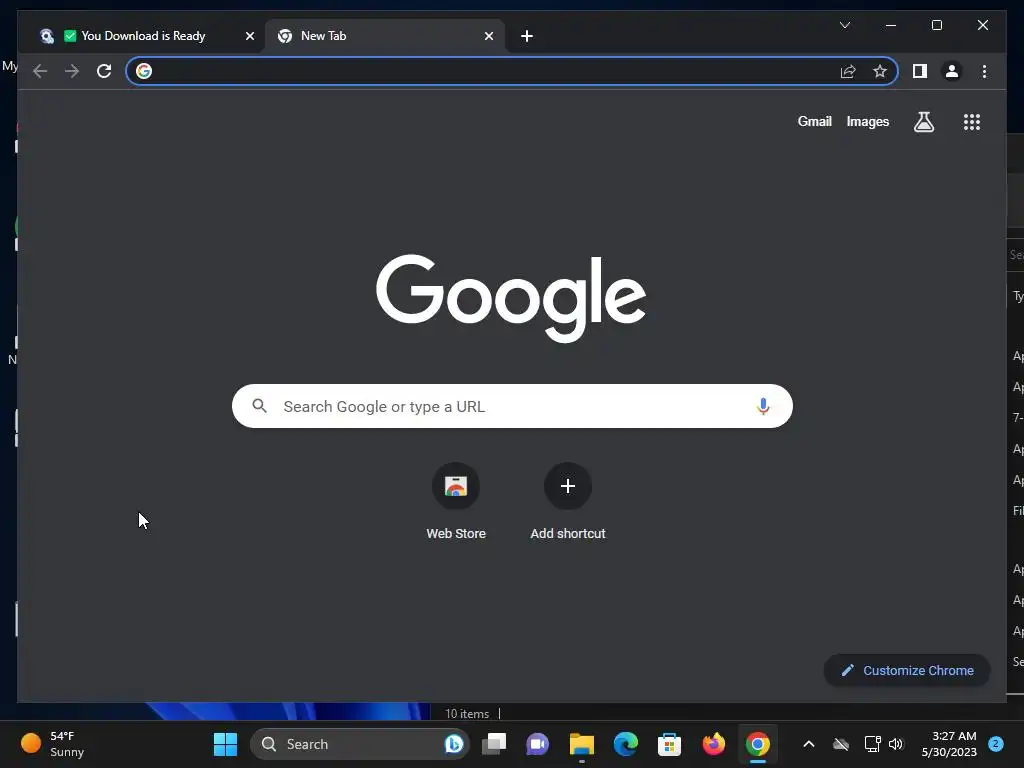Click the taskbar Search box
Viewport: 1024px width, 768px height.
pyautogui.click(x=359, y=744)
